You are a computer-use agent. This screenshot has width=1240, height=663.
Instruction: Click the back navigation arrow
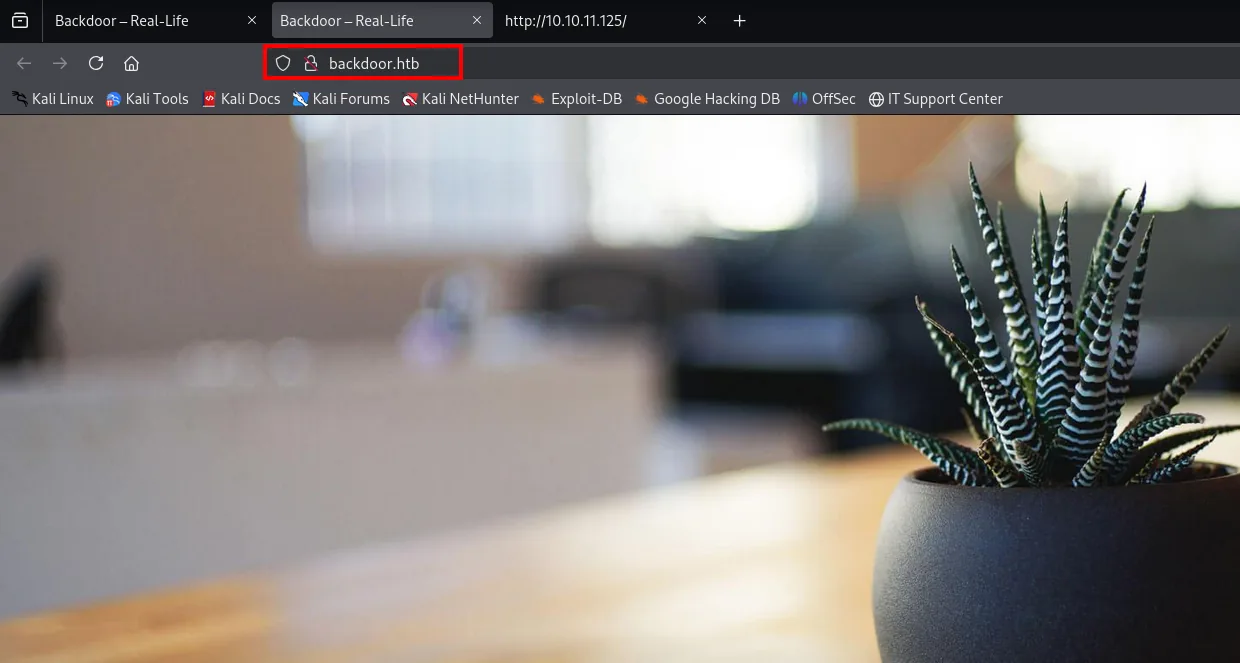point(24,63)
